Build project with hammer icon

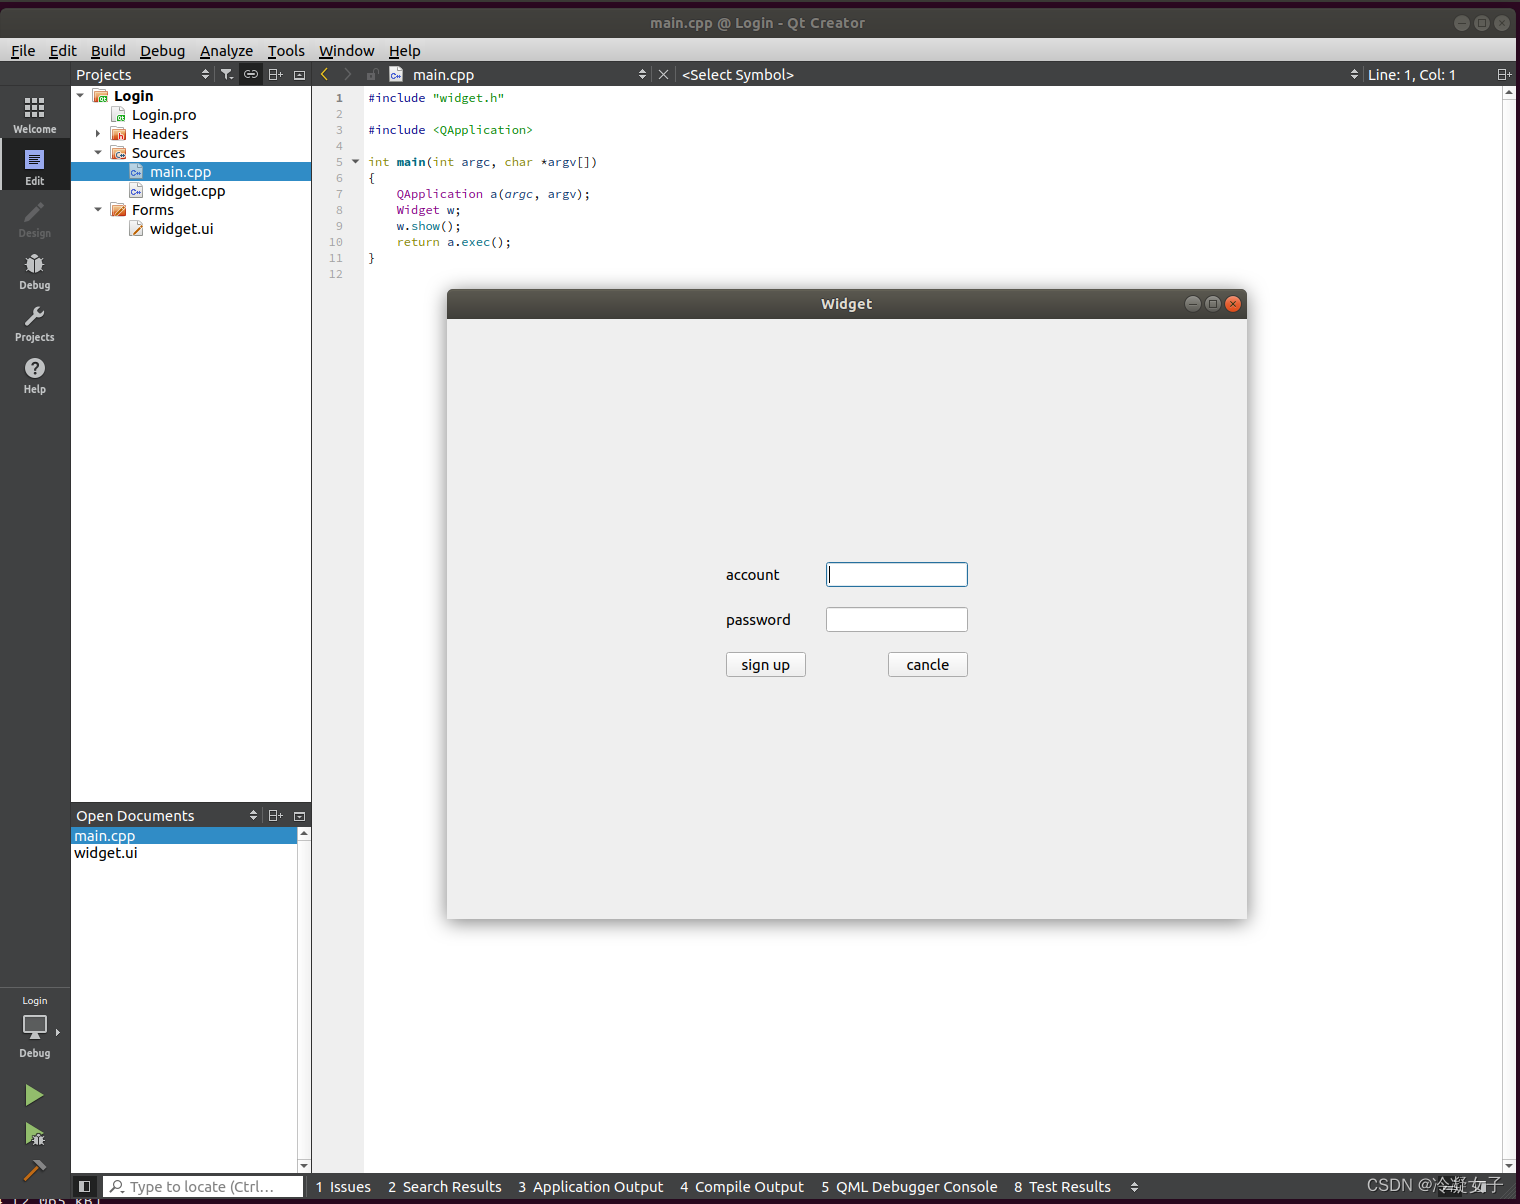pyautogui.click(x=34, y=1170)
